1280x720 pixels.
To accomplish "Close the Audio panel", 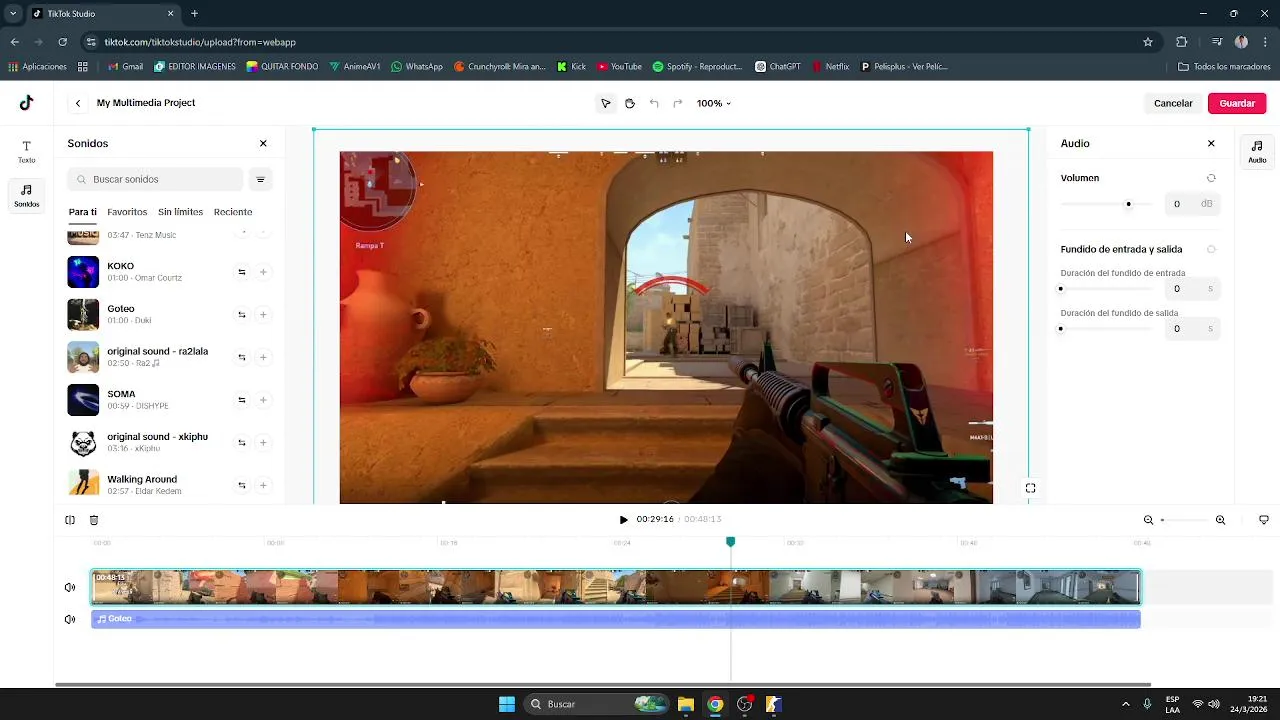I will pos(1211,144).
